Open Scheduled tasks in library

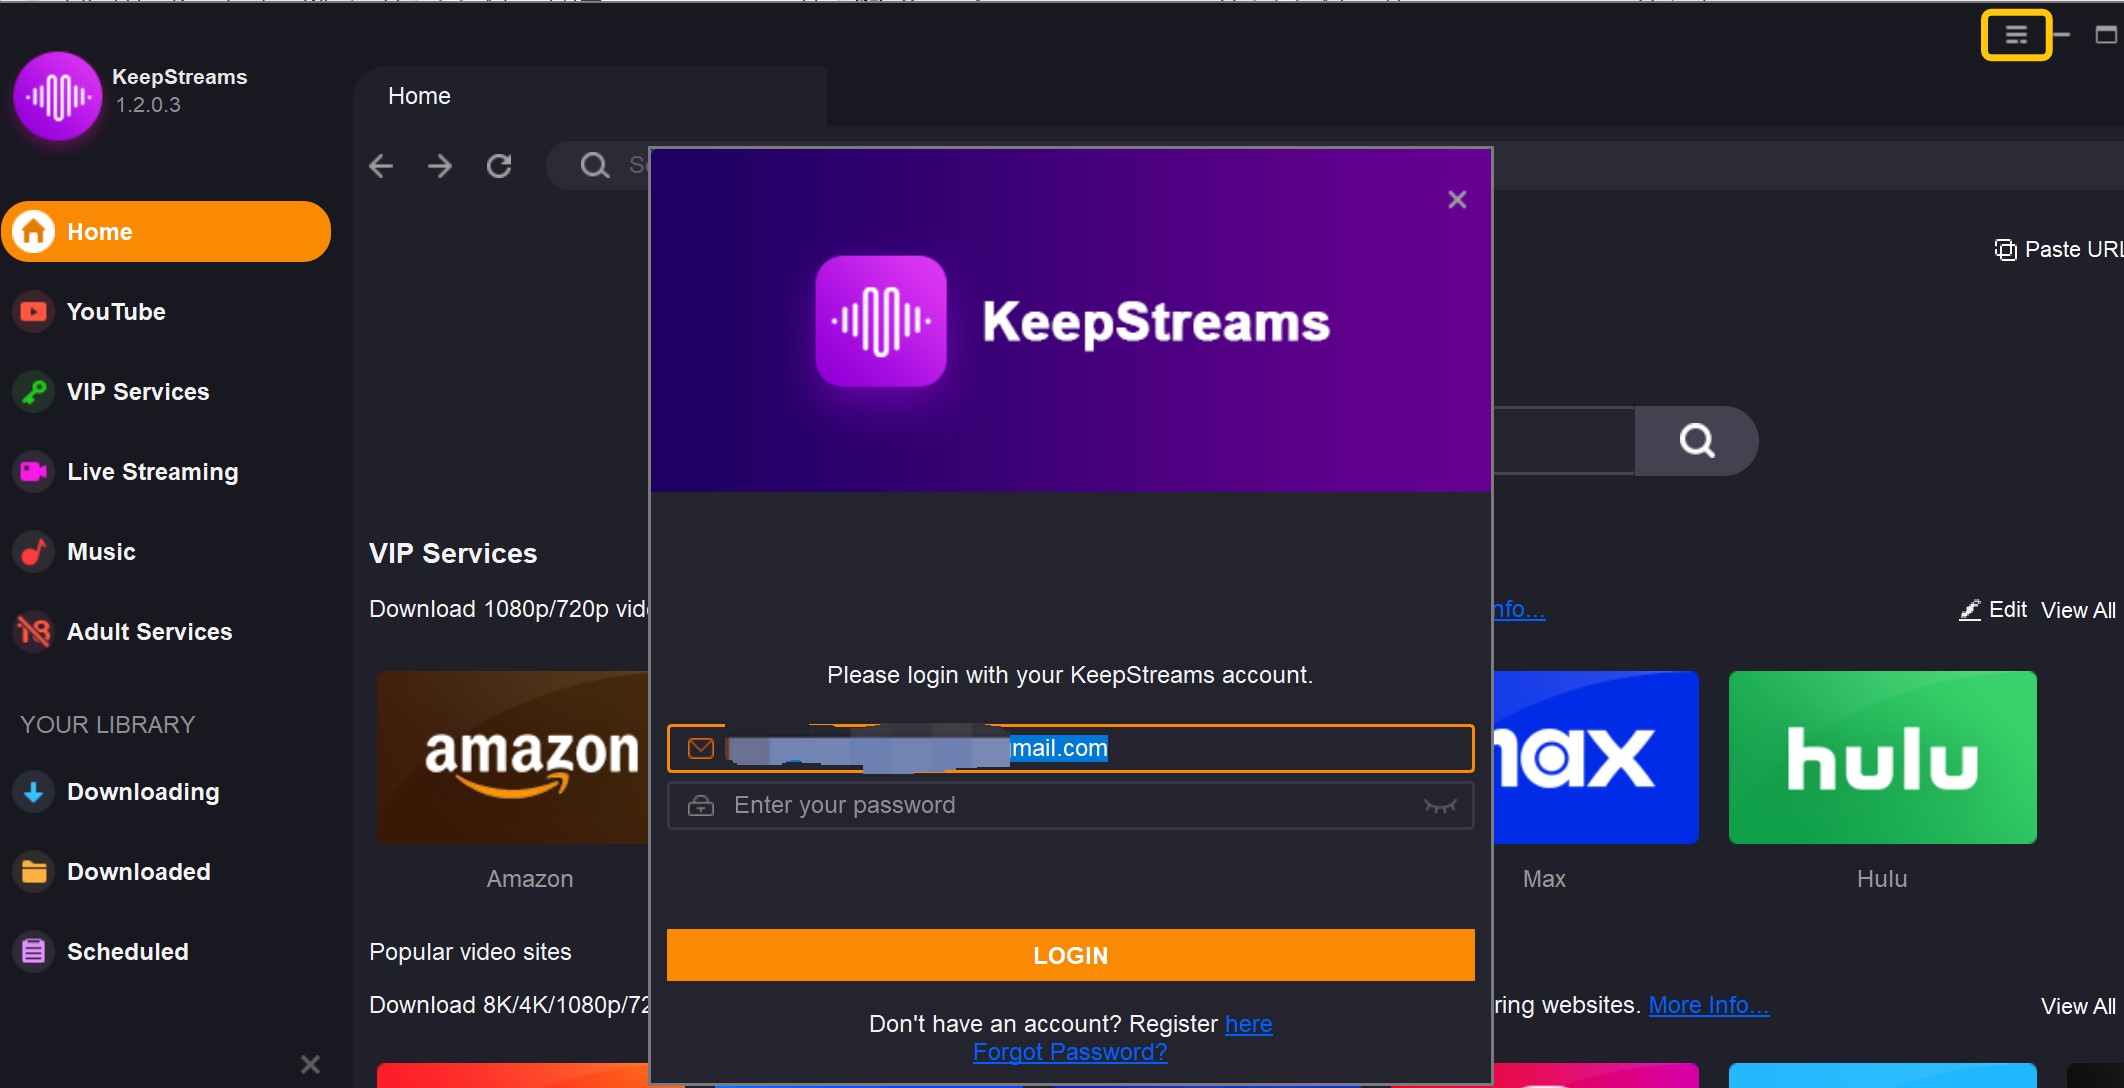tap(127, 952)
